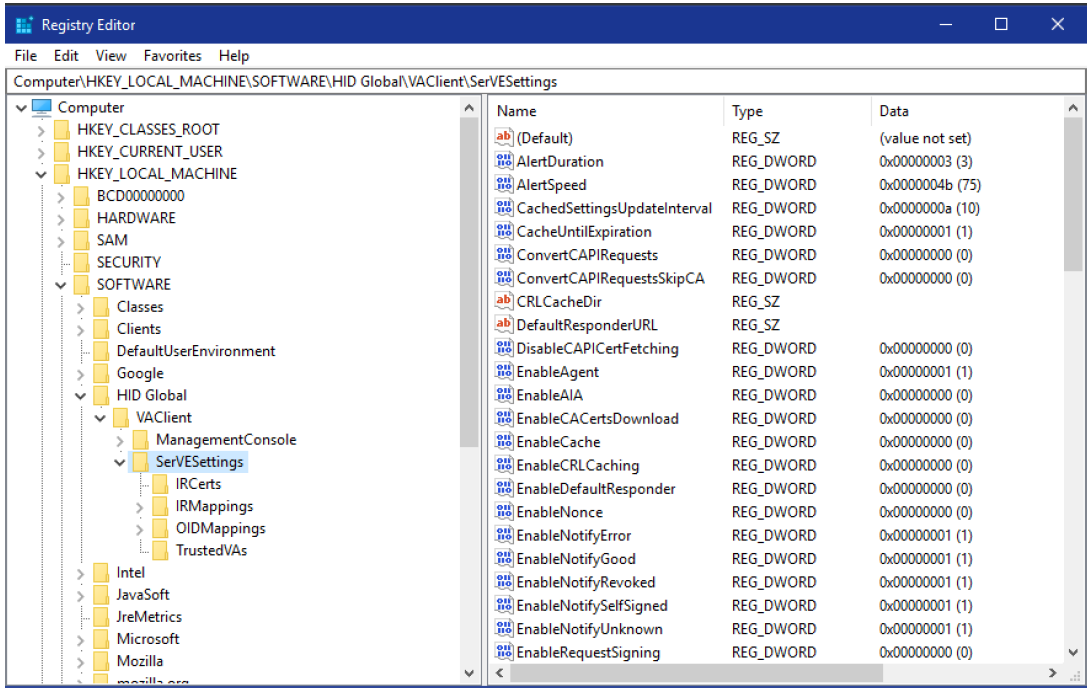Expand the IRMappings key chevron
The width and height of the screenshot is (1090, 690).
pyautogui.click(x=141, y=505)
